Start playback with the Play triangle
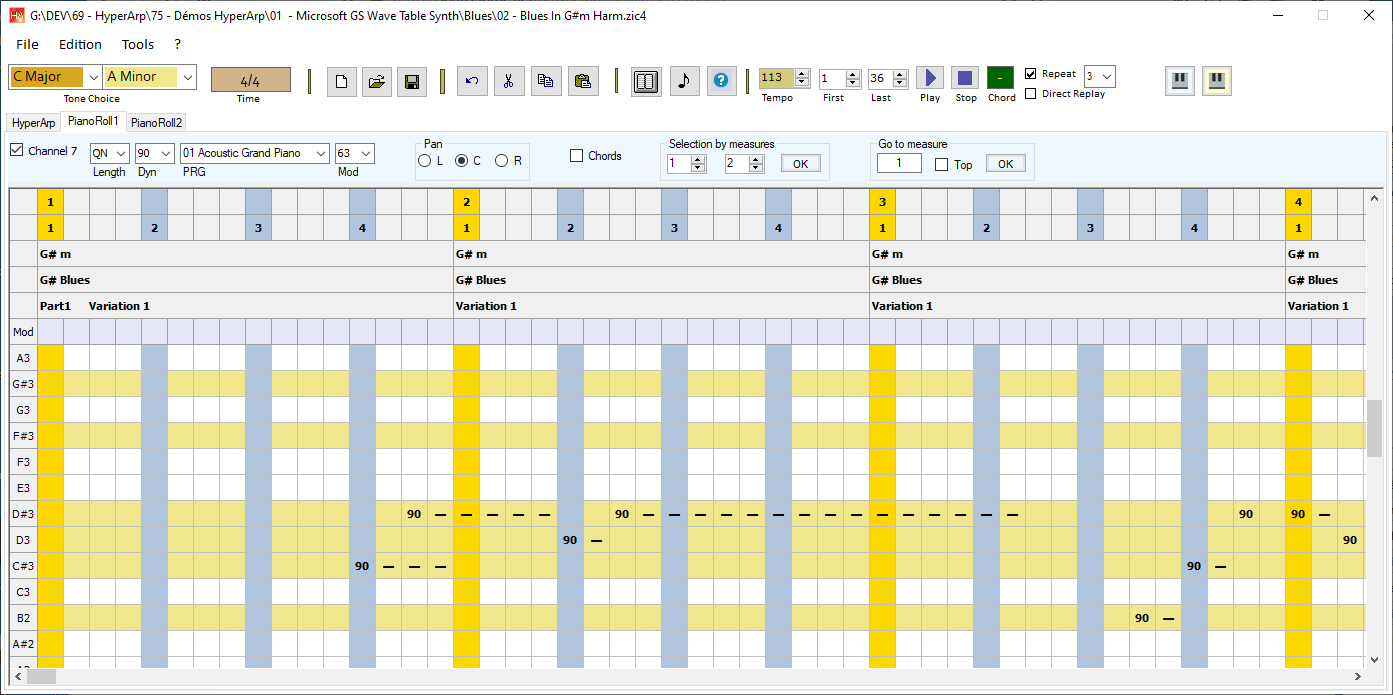This screenshot has width=1393, height=695. [930, 78]
